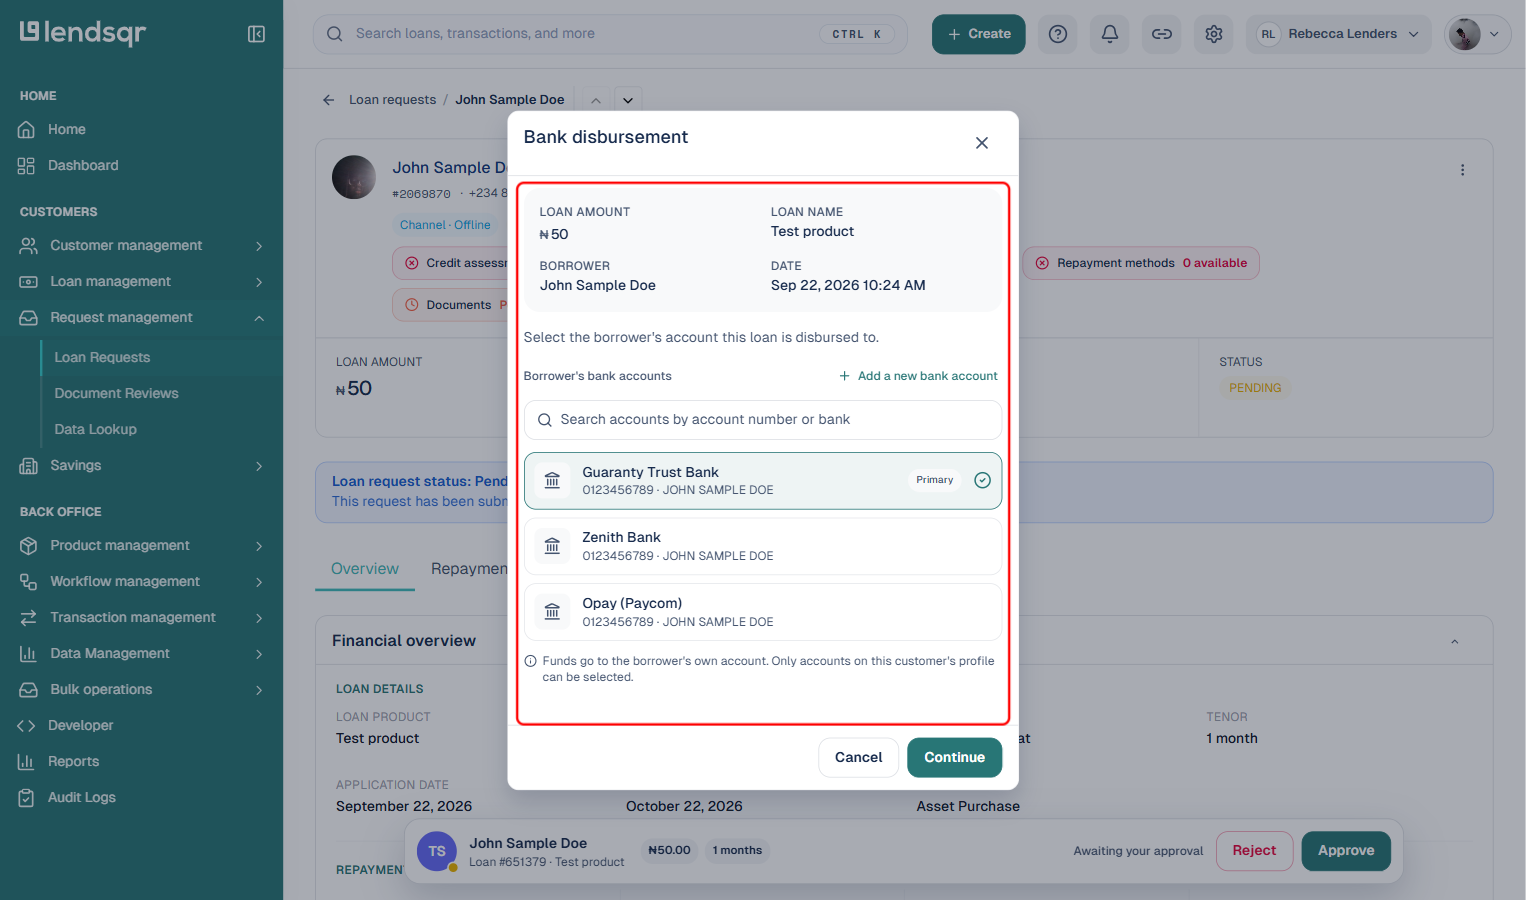This screenshot has height=900, width=1536.
Task: Click the TS avatar in approval bar
Action: [437, 852]
